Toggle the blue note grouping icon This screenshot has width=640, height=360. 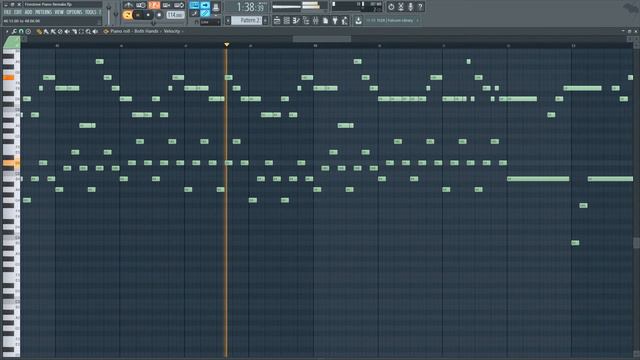(x=205, y=14)
